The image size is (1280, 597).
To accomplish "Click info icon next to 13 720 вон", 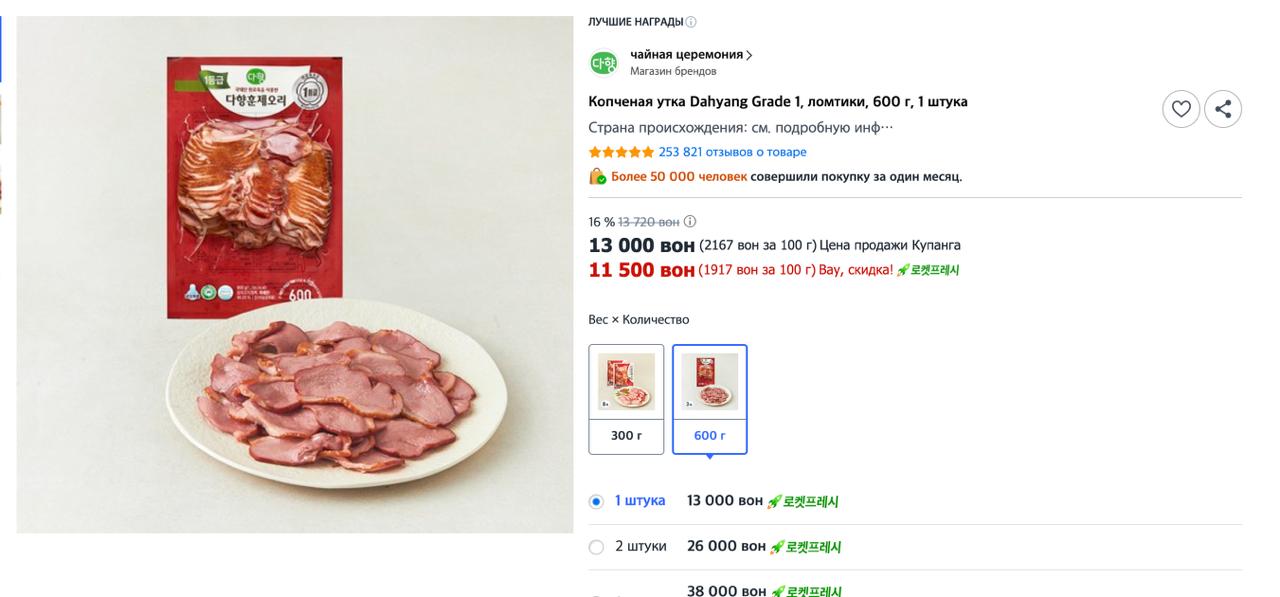I will [x=690, y=222].
